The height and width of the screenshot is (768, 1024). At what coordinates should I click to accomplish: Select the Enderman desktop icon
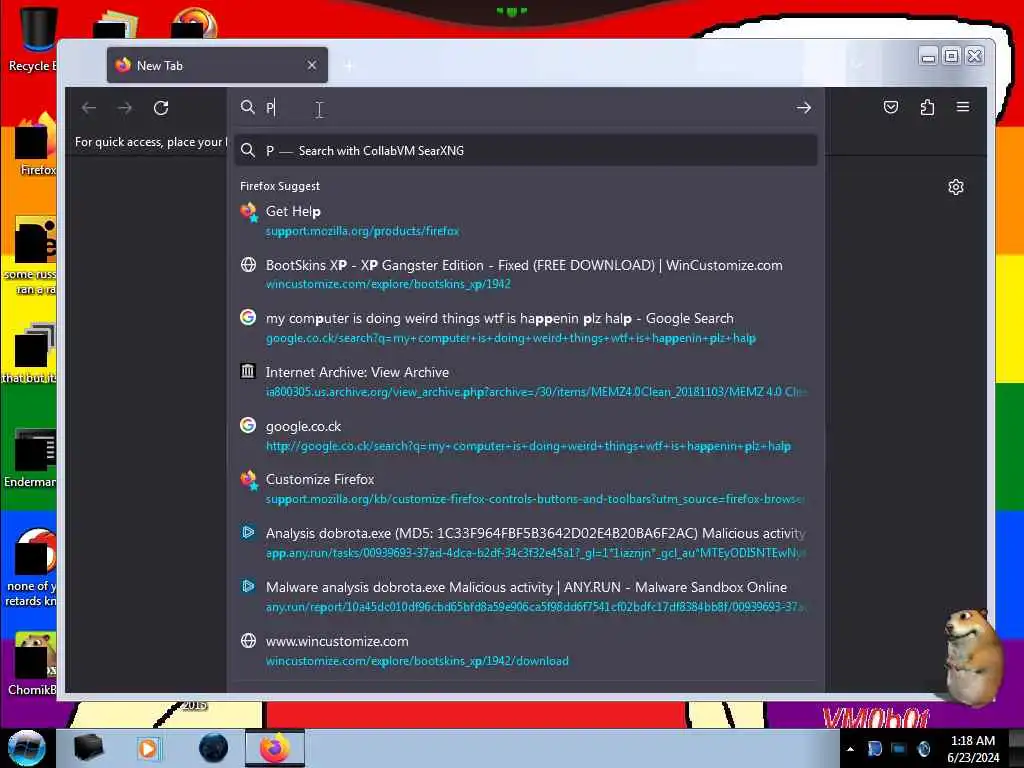coord(31,457)
